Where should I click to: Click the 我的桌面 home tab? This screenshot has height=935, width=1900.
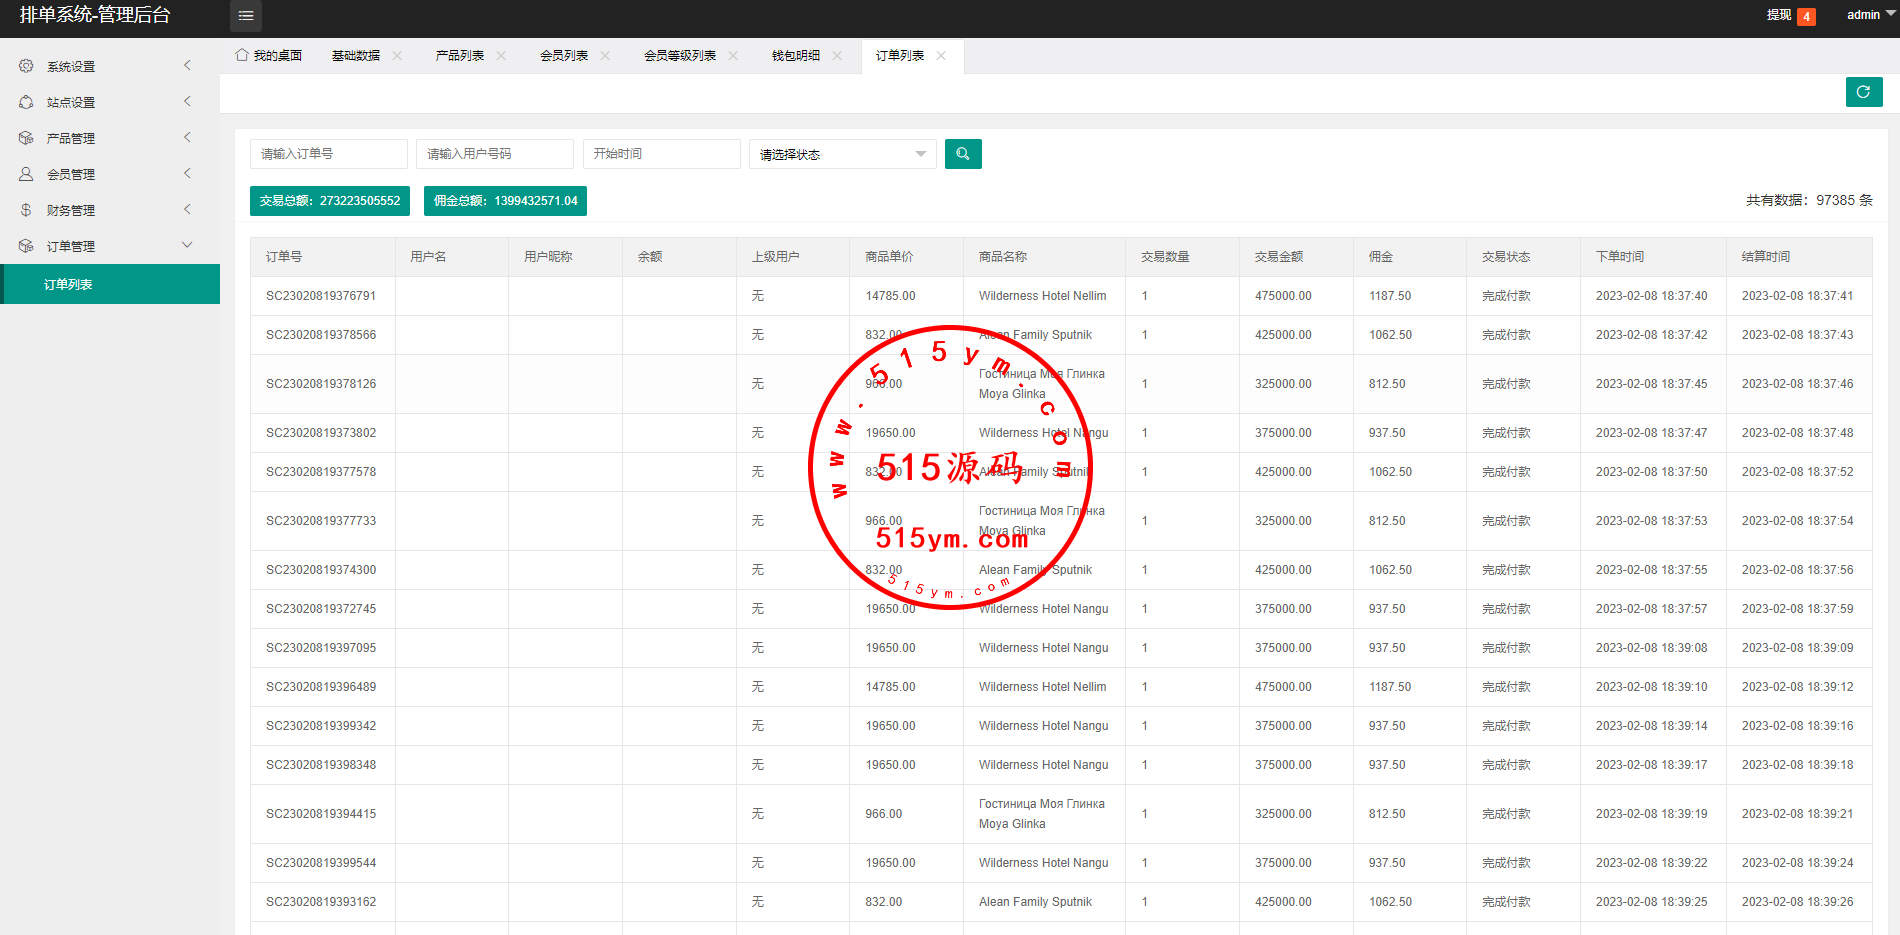(269, 56)
